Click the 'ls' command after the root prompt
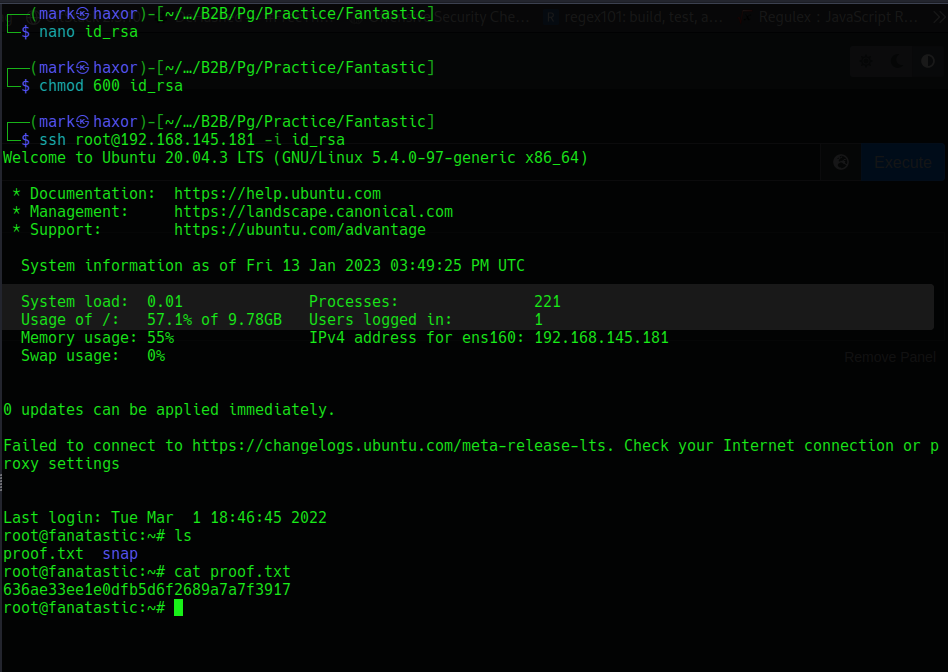This screenshot has width=948, height=672. (x=183, y=536)
